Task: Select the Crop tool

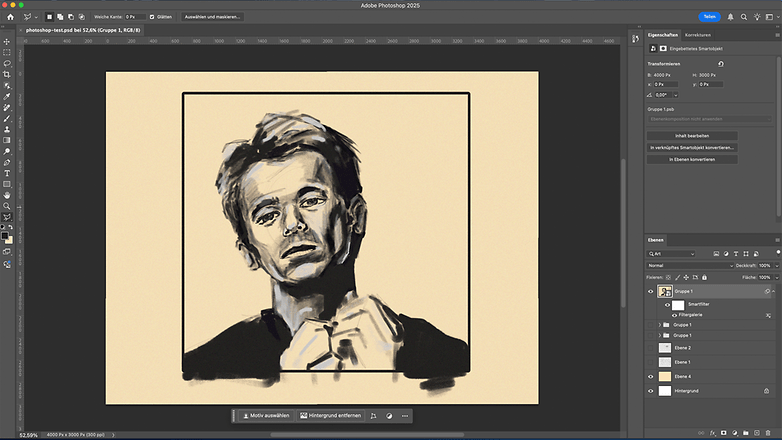Action: click(x=7, y=74)
